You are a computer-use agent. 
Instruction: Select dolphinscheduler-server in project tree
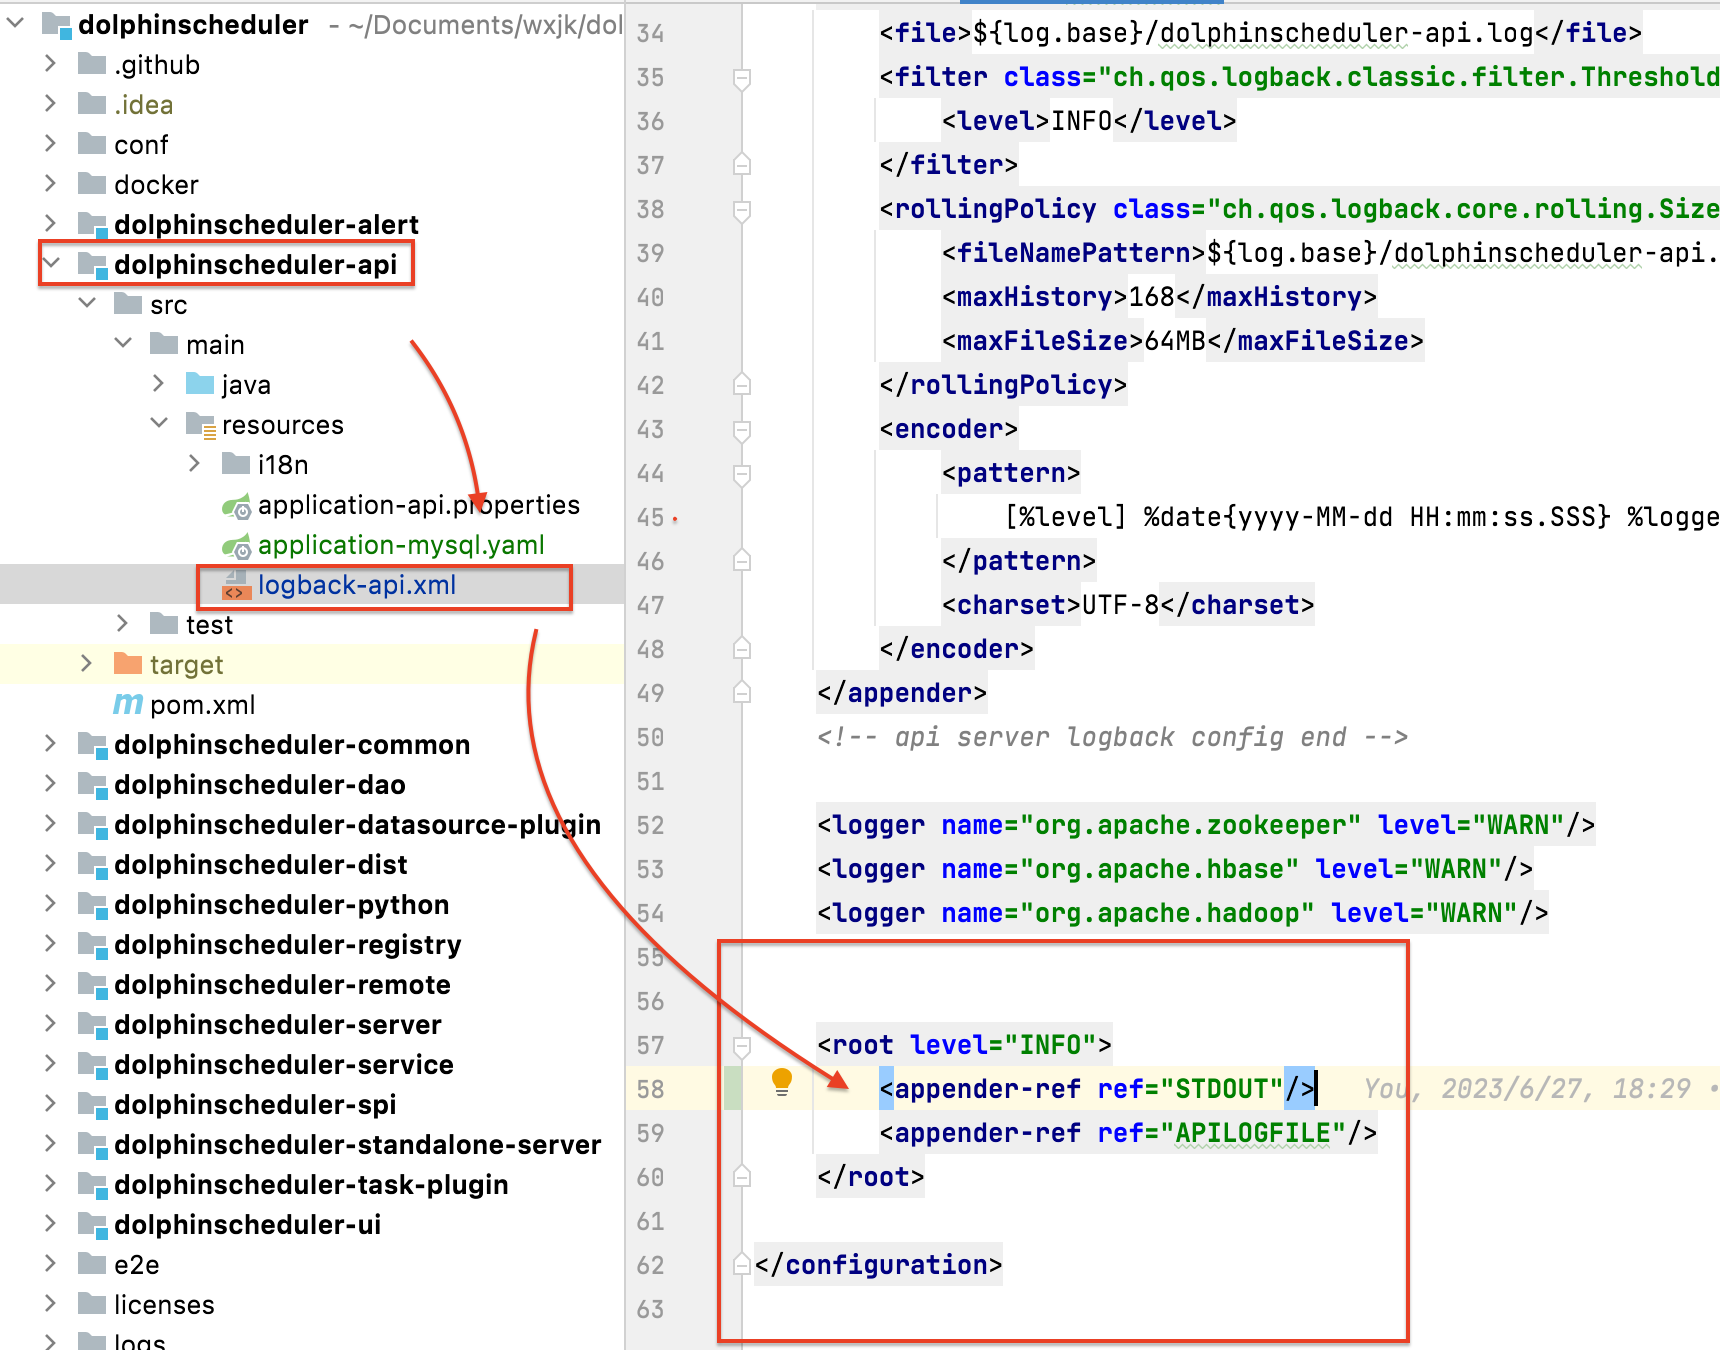277,1025
